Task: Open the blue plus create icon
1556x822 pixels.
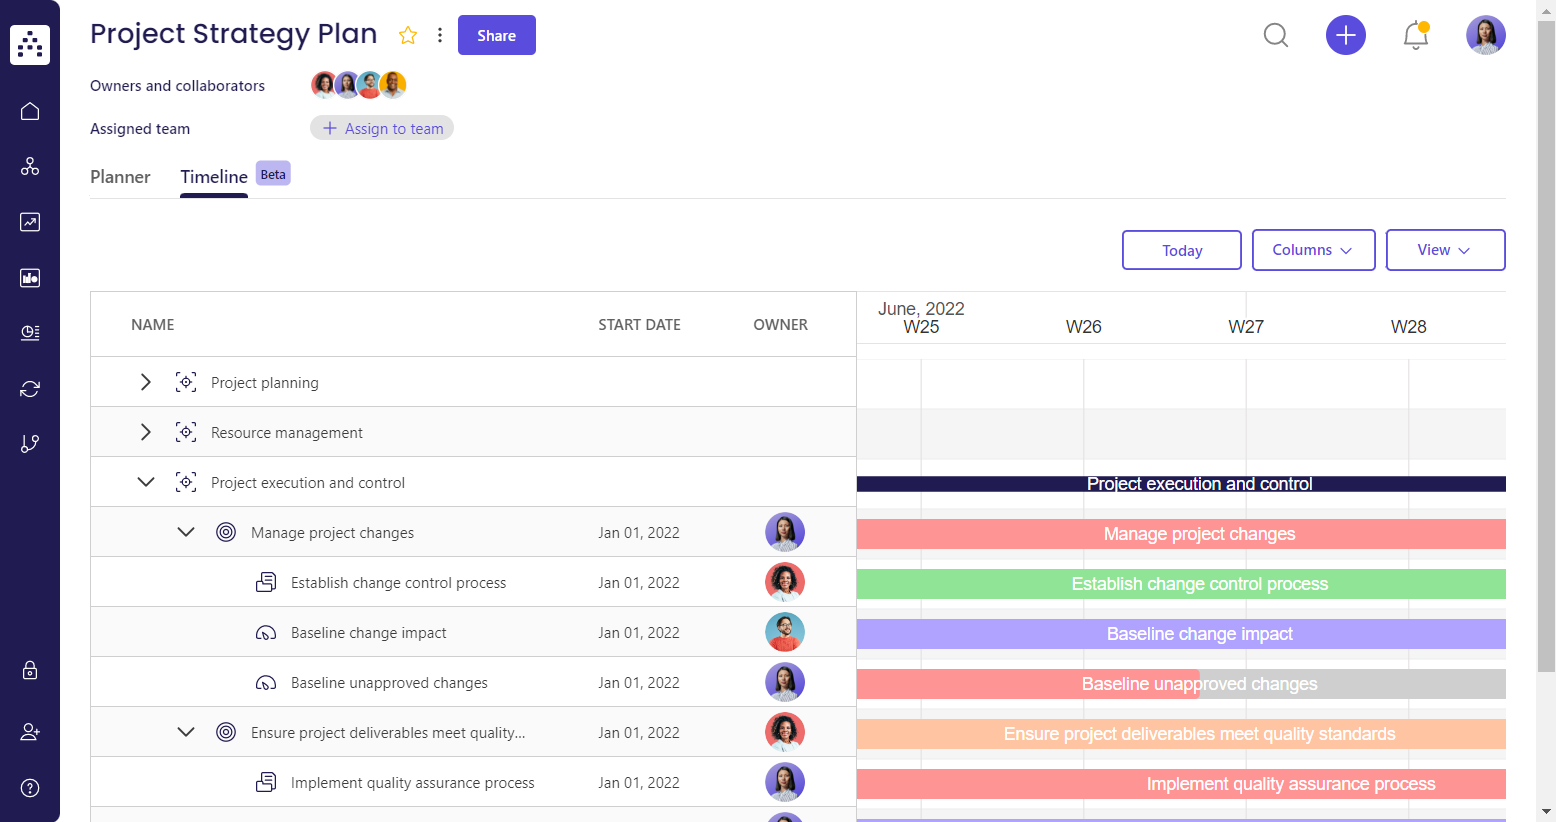Action: 1345,35
